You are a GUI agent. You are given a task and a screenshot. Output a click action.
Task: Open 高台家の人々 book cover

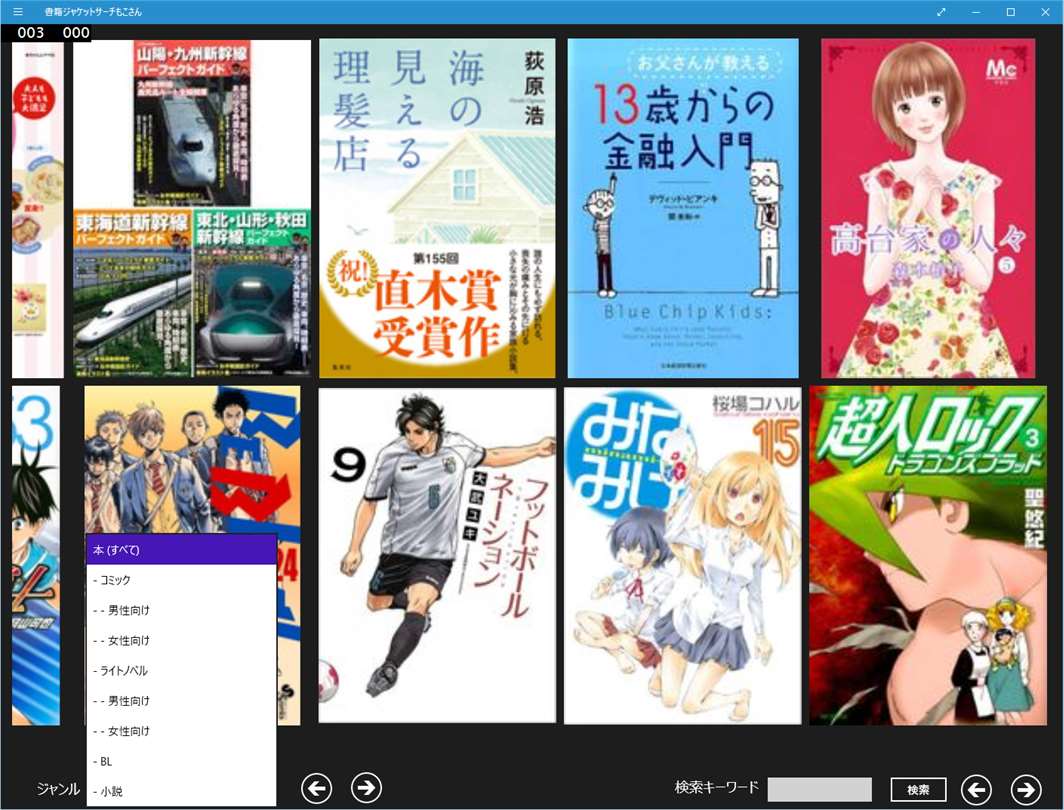928,208
